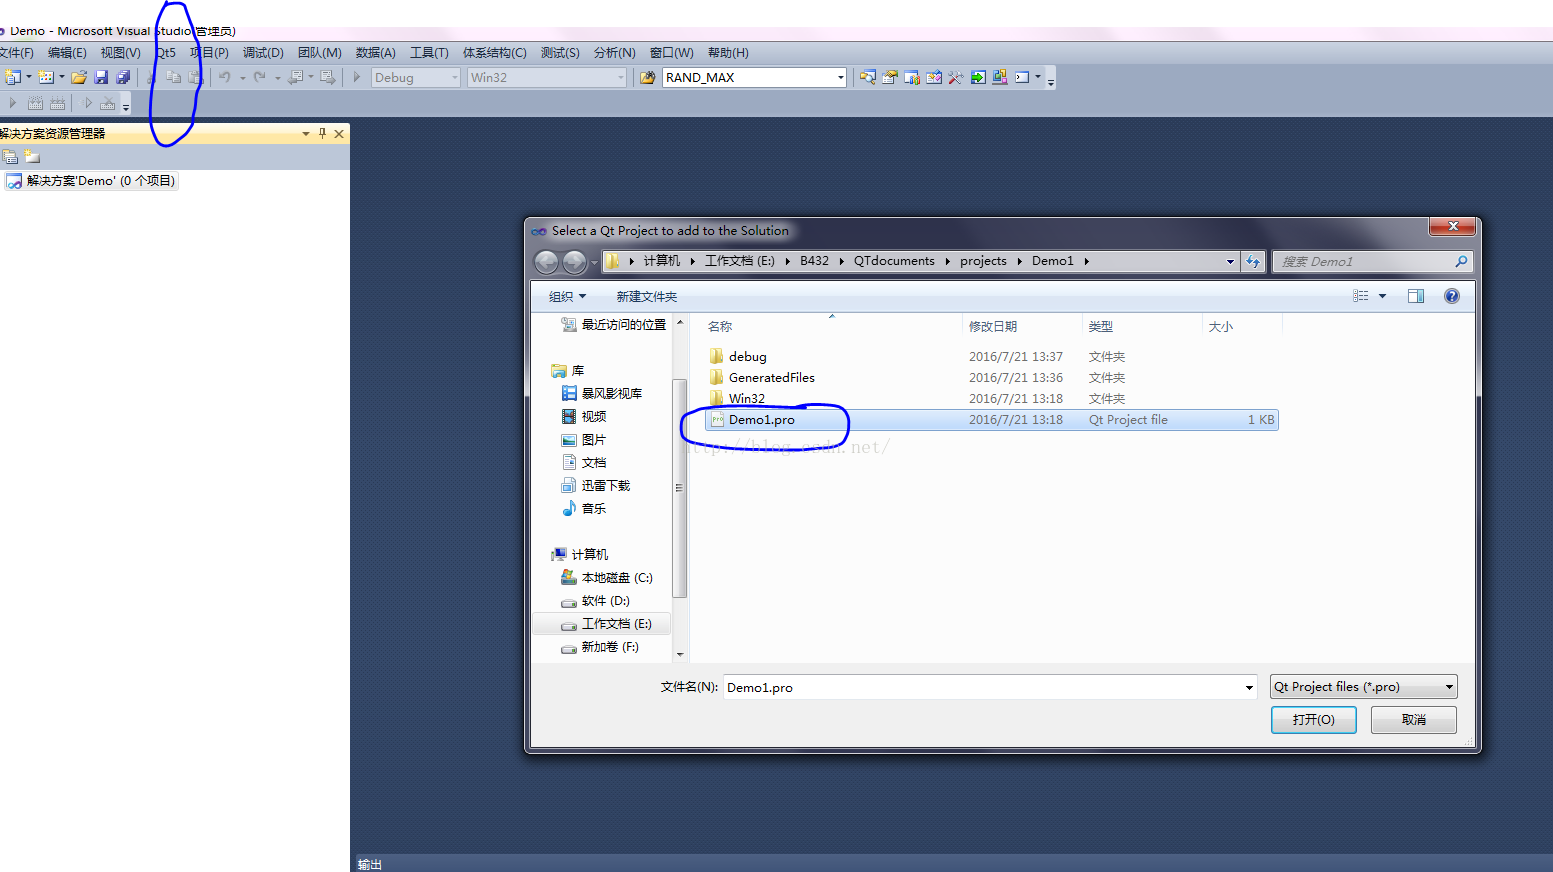Click the 文件名 input field
Screen dimensions: 1553x872
[x=990, y=687]
